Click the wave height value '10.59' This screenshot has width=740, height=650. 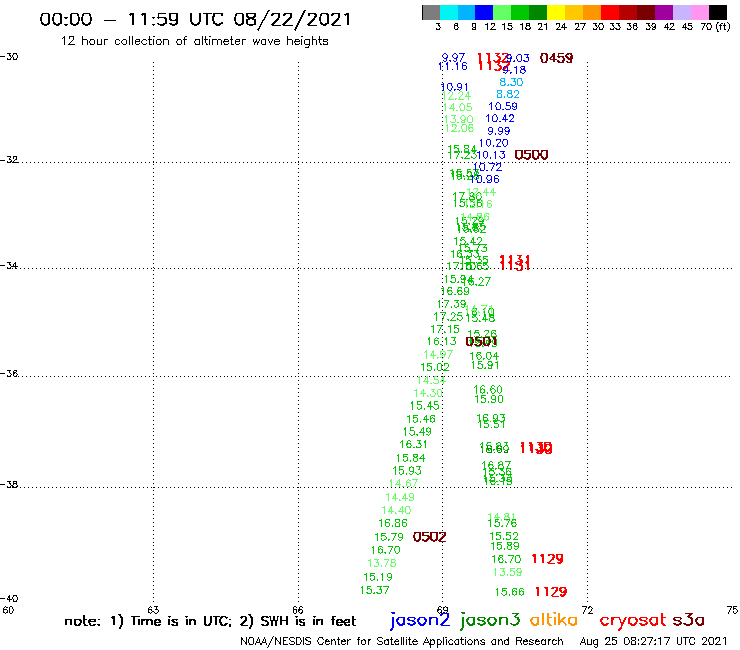click(503, 107)
